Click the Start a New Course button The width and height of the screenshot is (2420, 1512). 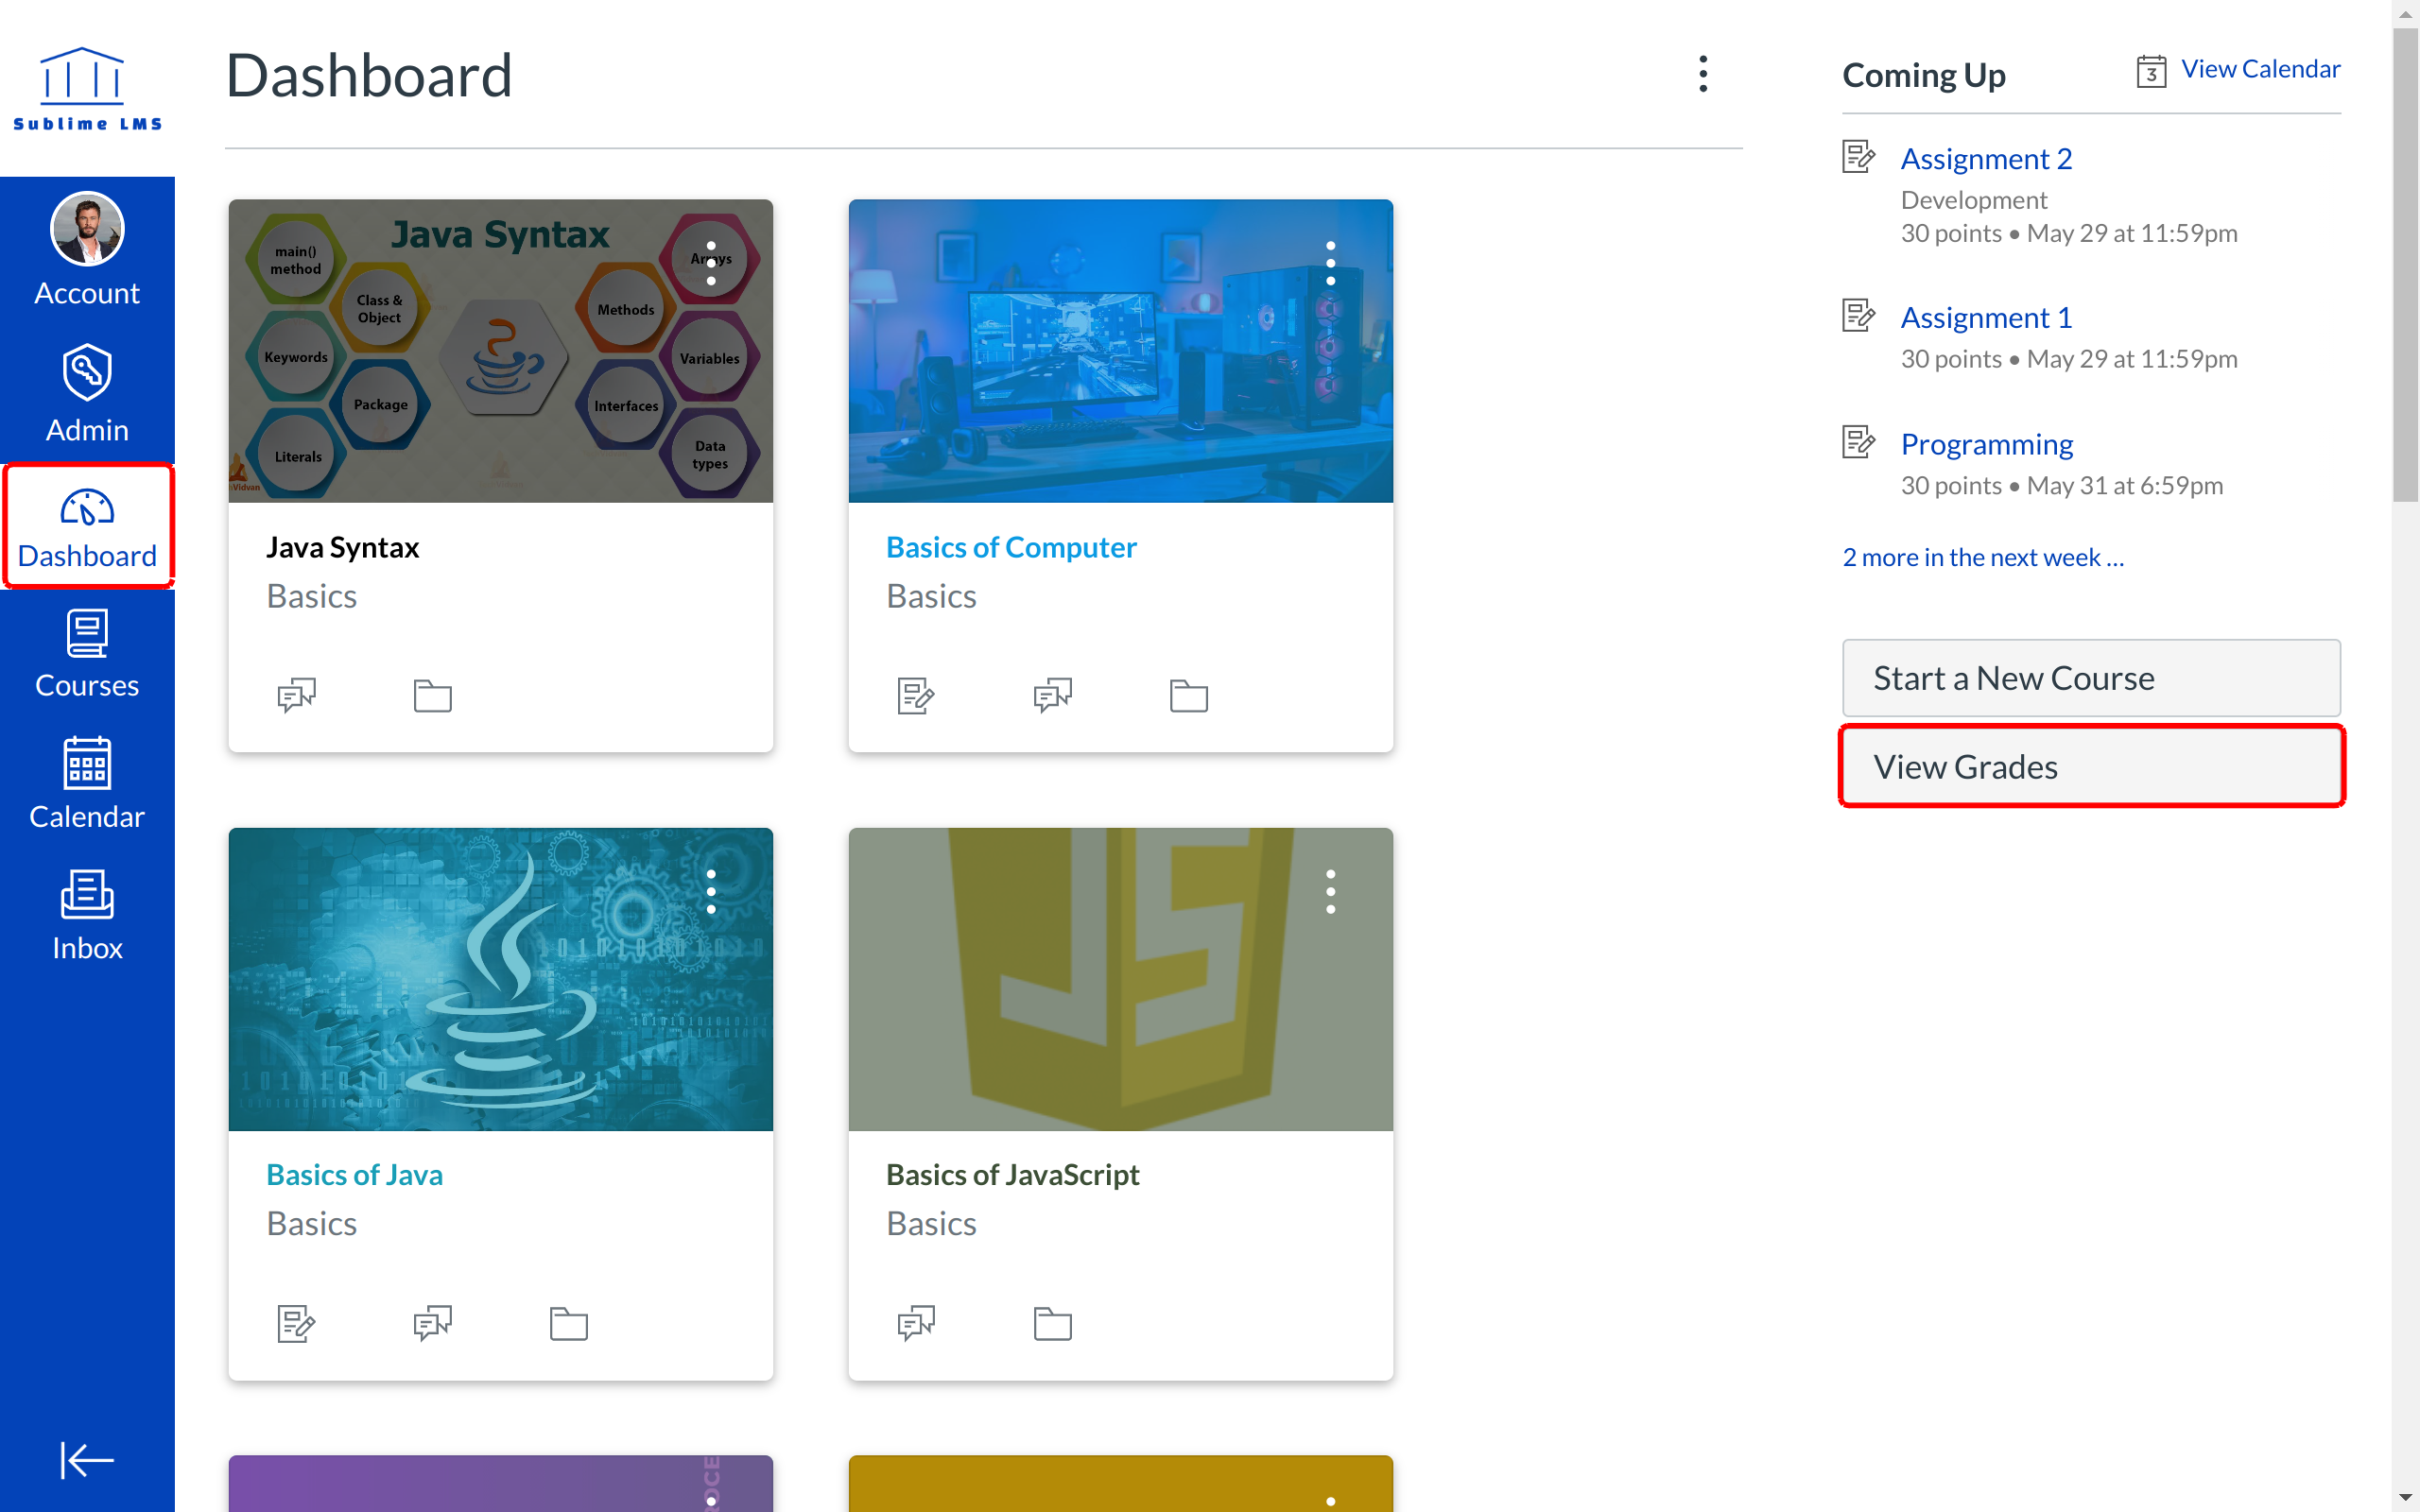2090,678
